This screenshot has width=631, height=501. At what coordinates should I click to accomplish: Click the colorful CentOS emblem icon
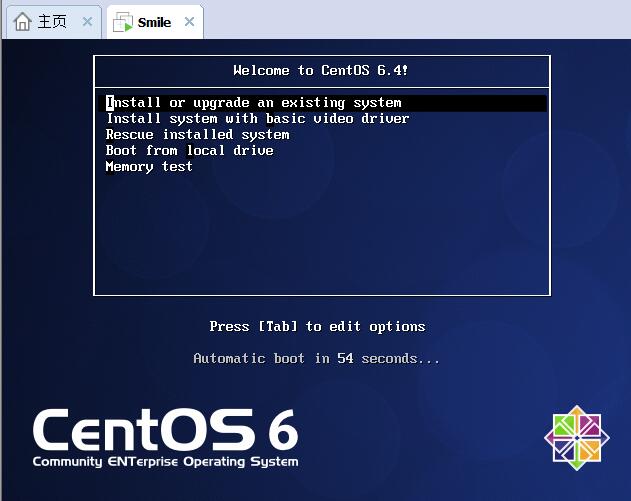(577, 438)
